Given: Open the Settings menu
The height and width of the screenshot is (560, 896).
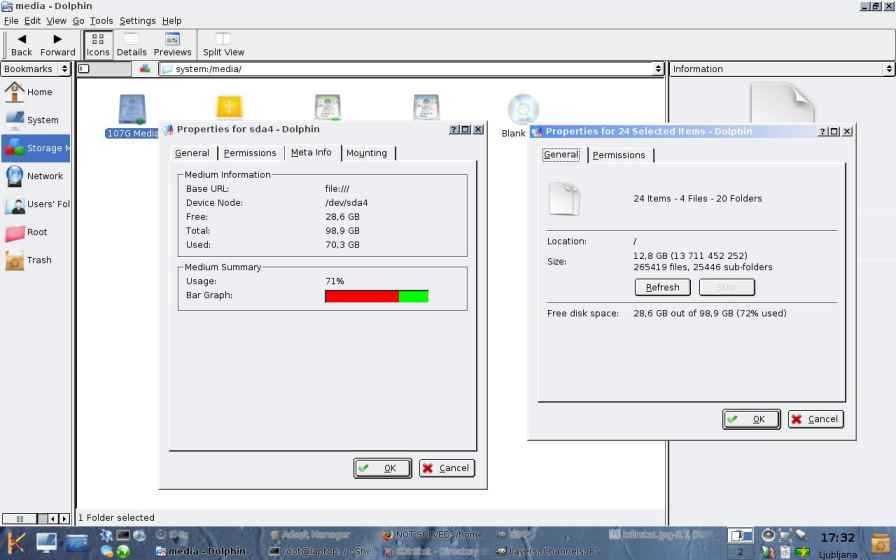Looking at the screenshot, I should click(137, 20).
